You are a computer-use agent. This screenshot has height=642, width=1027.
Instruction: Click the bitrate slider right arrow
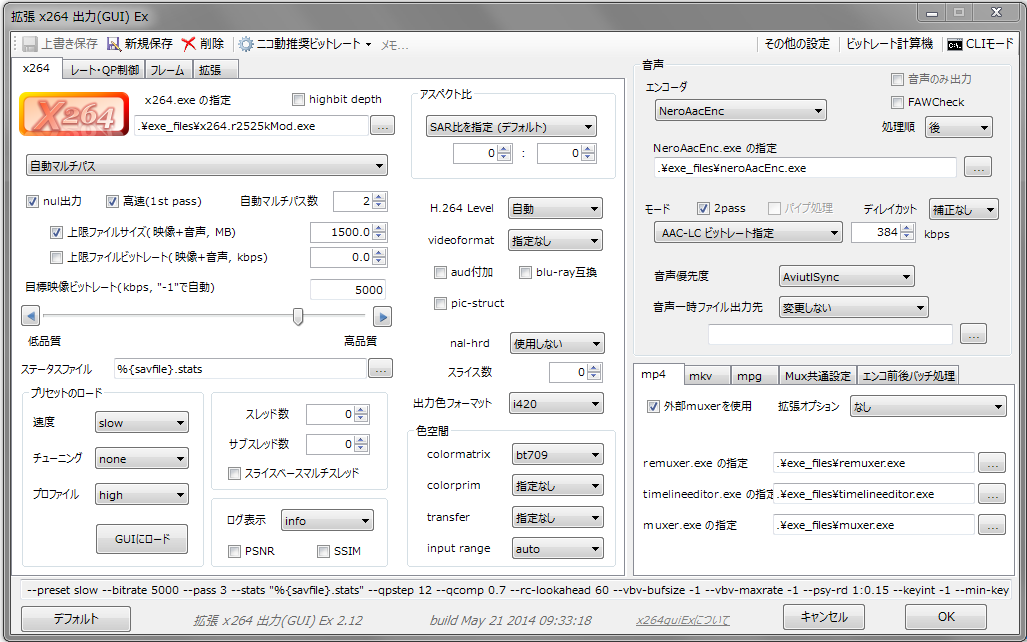coord(383,316)
